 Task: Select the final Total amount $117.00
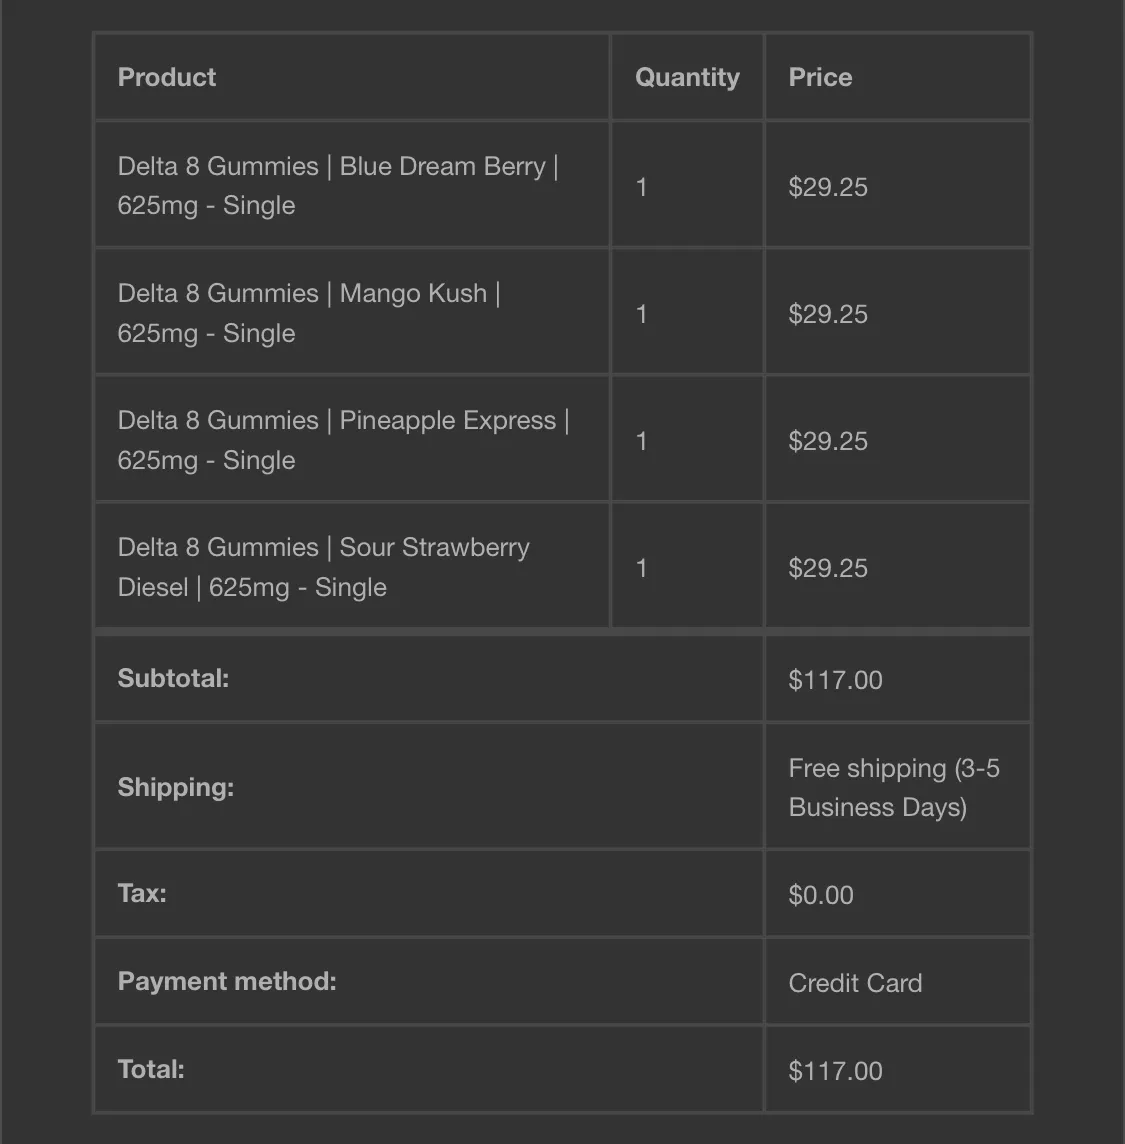[835, 1071]
